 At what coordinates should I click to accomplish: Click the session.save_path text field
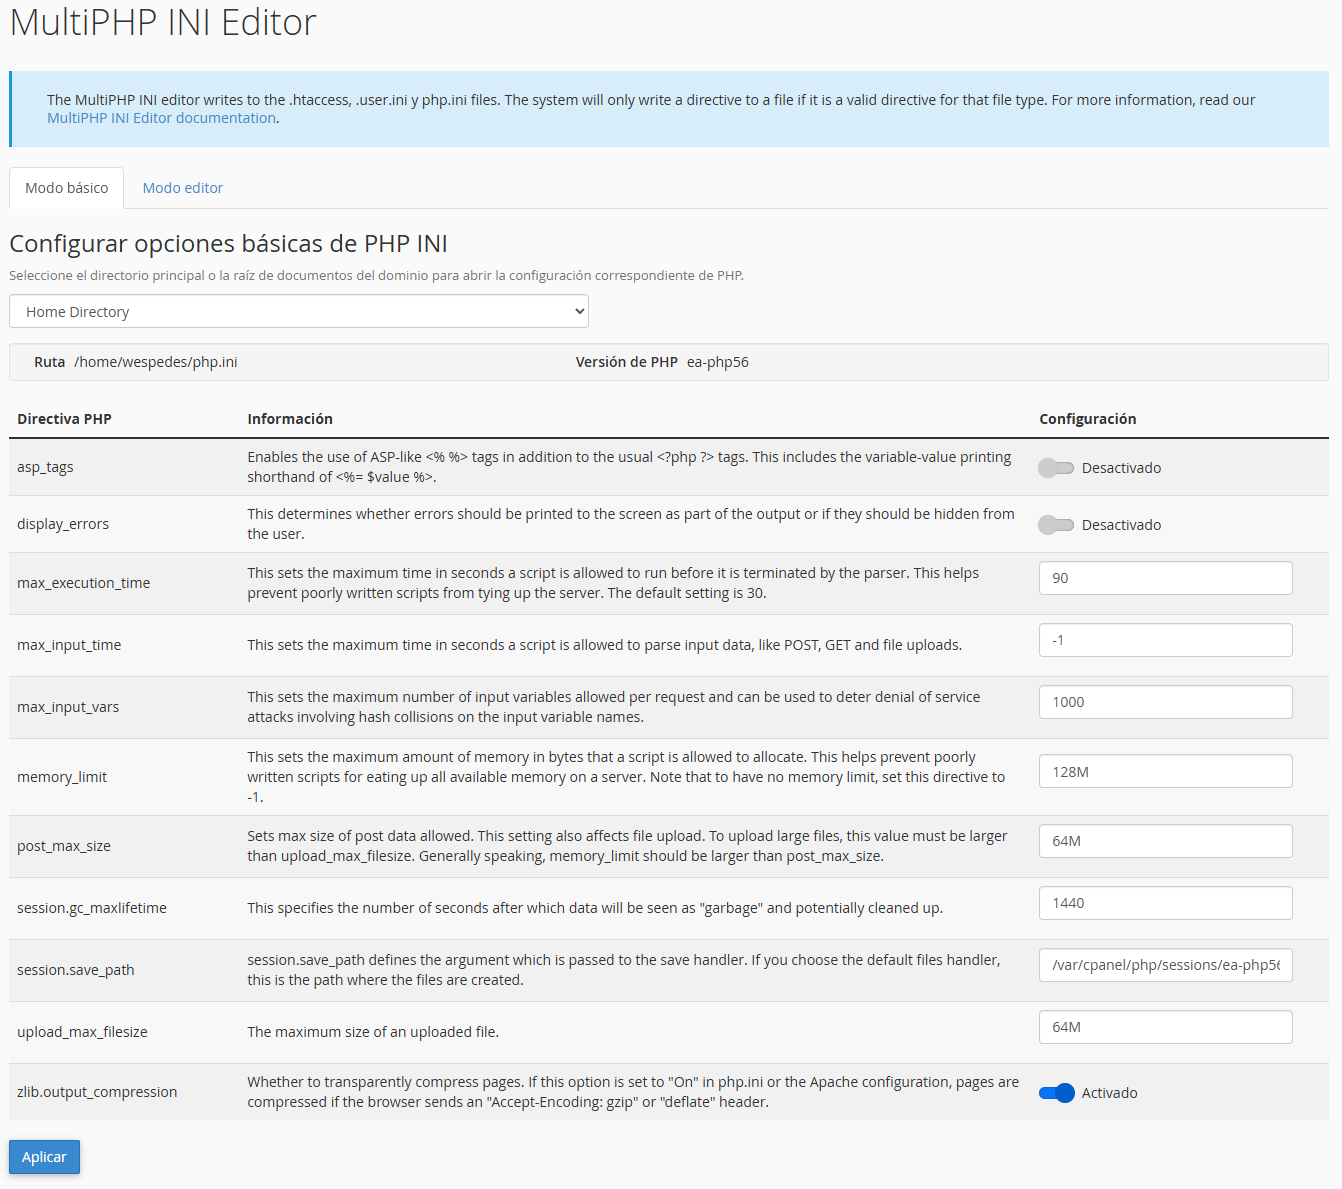tap(1165, 965)
